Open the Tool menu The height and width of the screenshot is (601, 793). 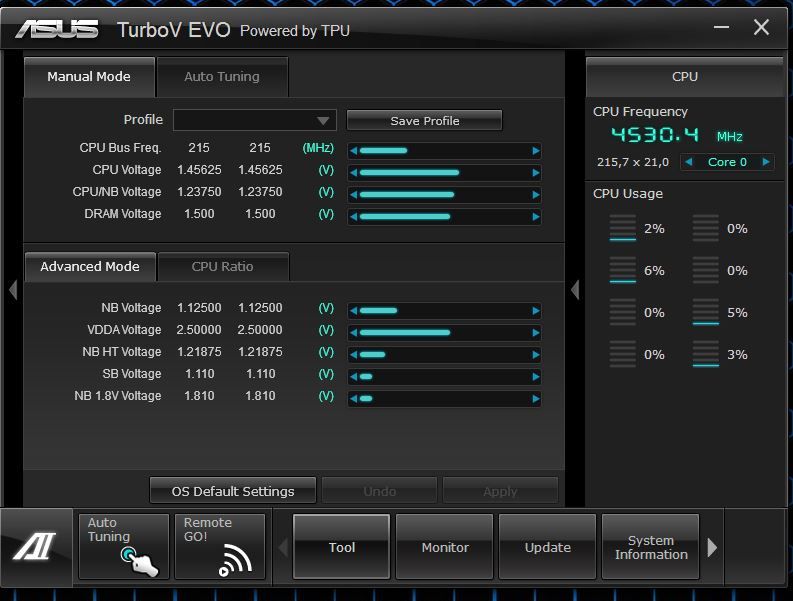(341, 547)
